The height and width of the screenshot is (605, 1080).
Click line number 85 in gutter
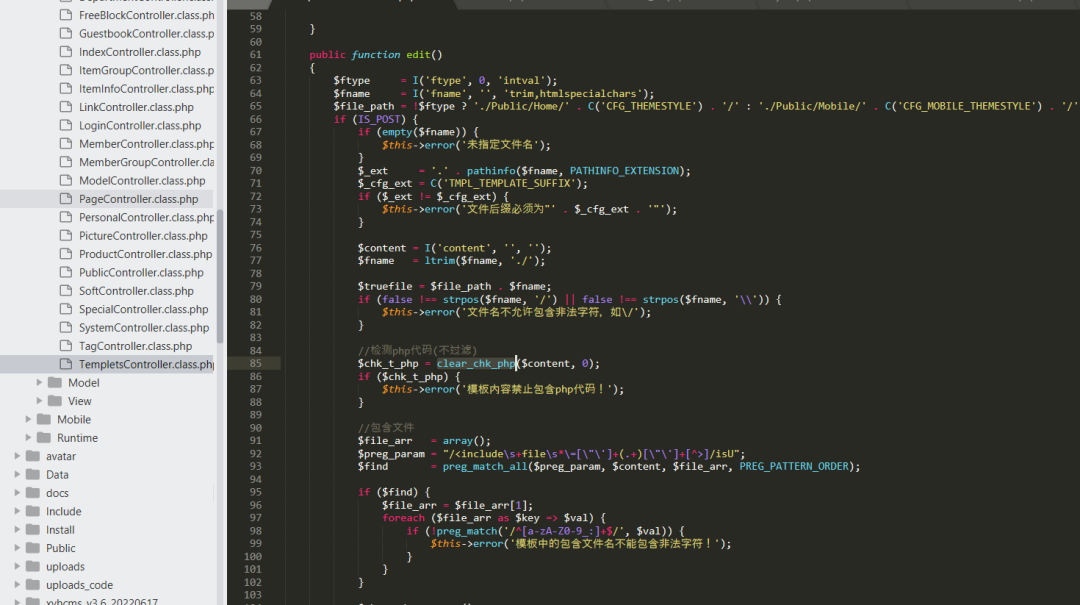coord(256,363)
